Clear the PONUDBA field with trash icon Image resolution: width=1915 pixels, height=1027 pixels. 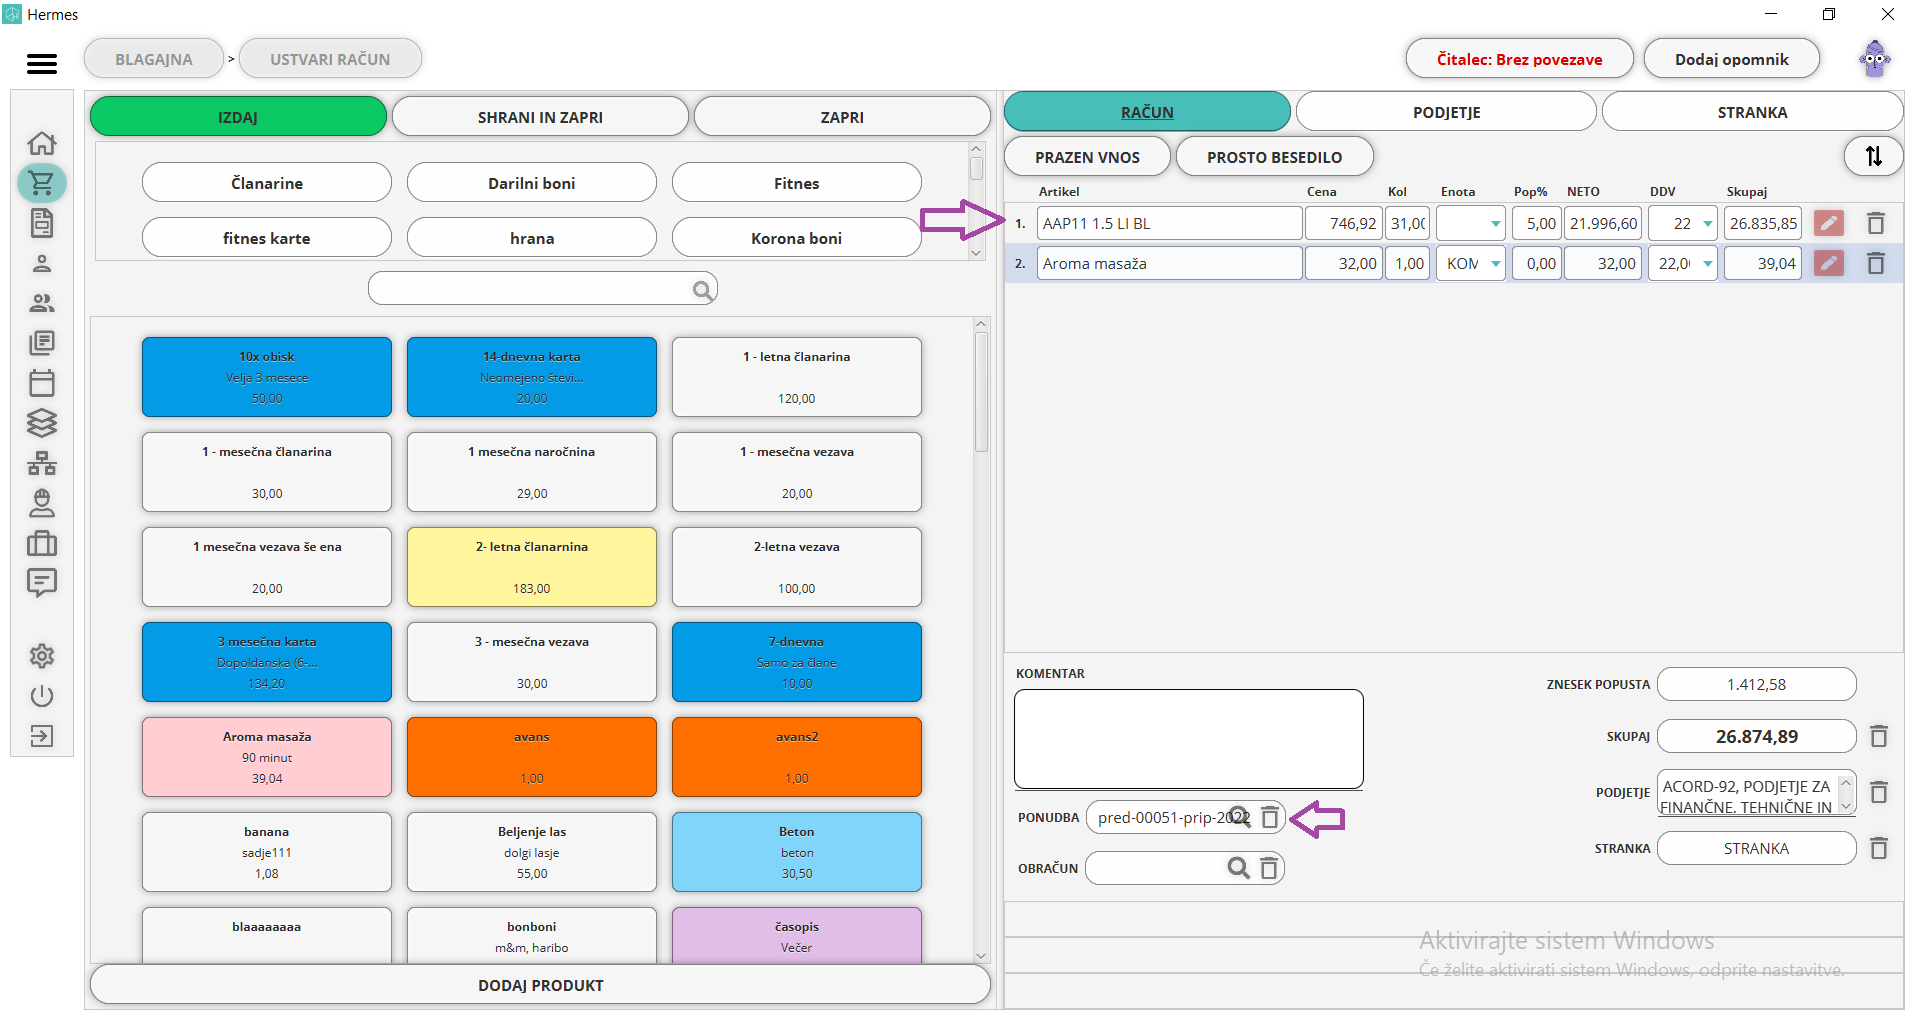point(1270,818)
